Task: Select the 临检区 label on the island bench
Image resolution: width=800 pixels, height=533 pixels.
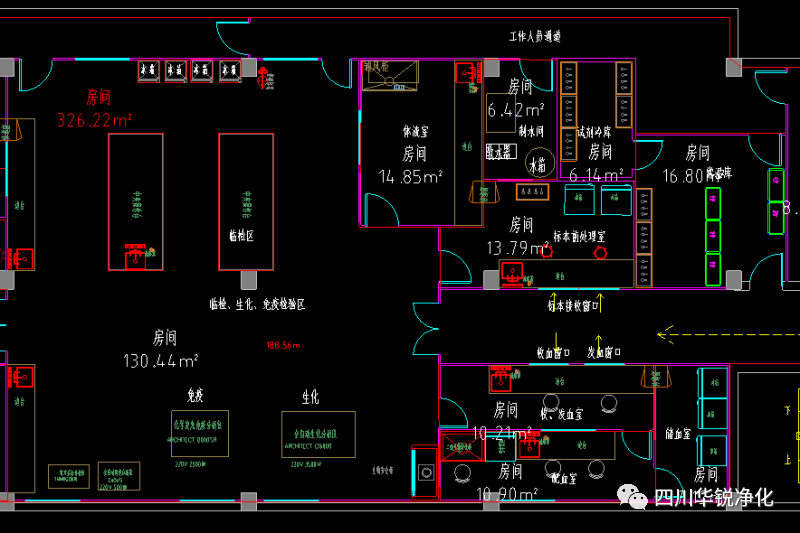Action: coord(241,236)
